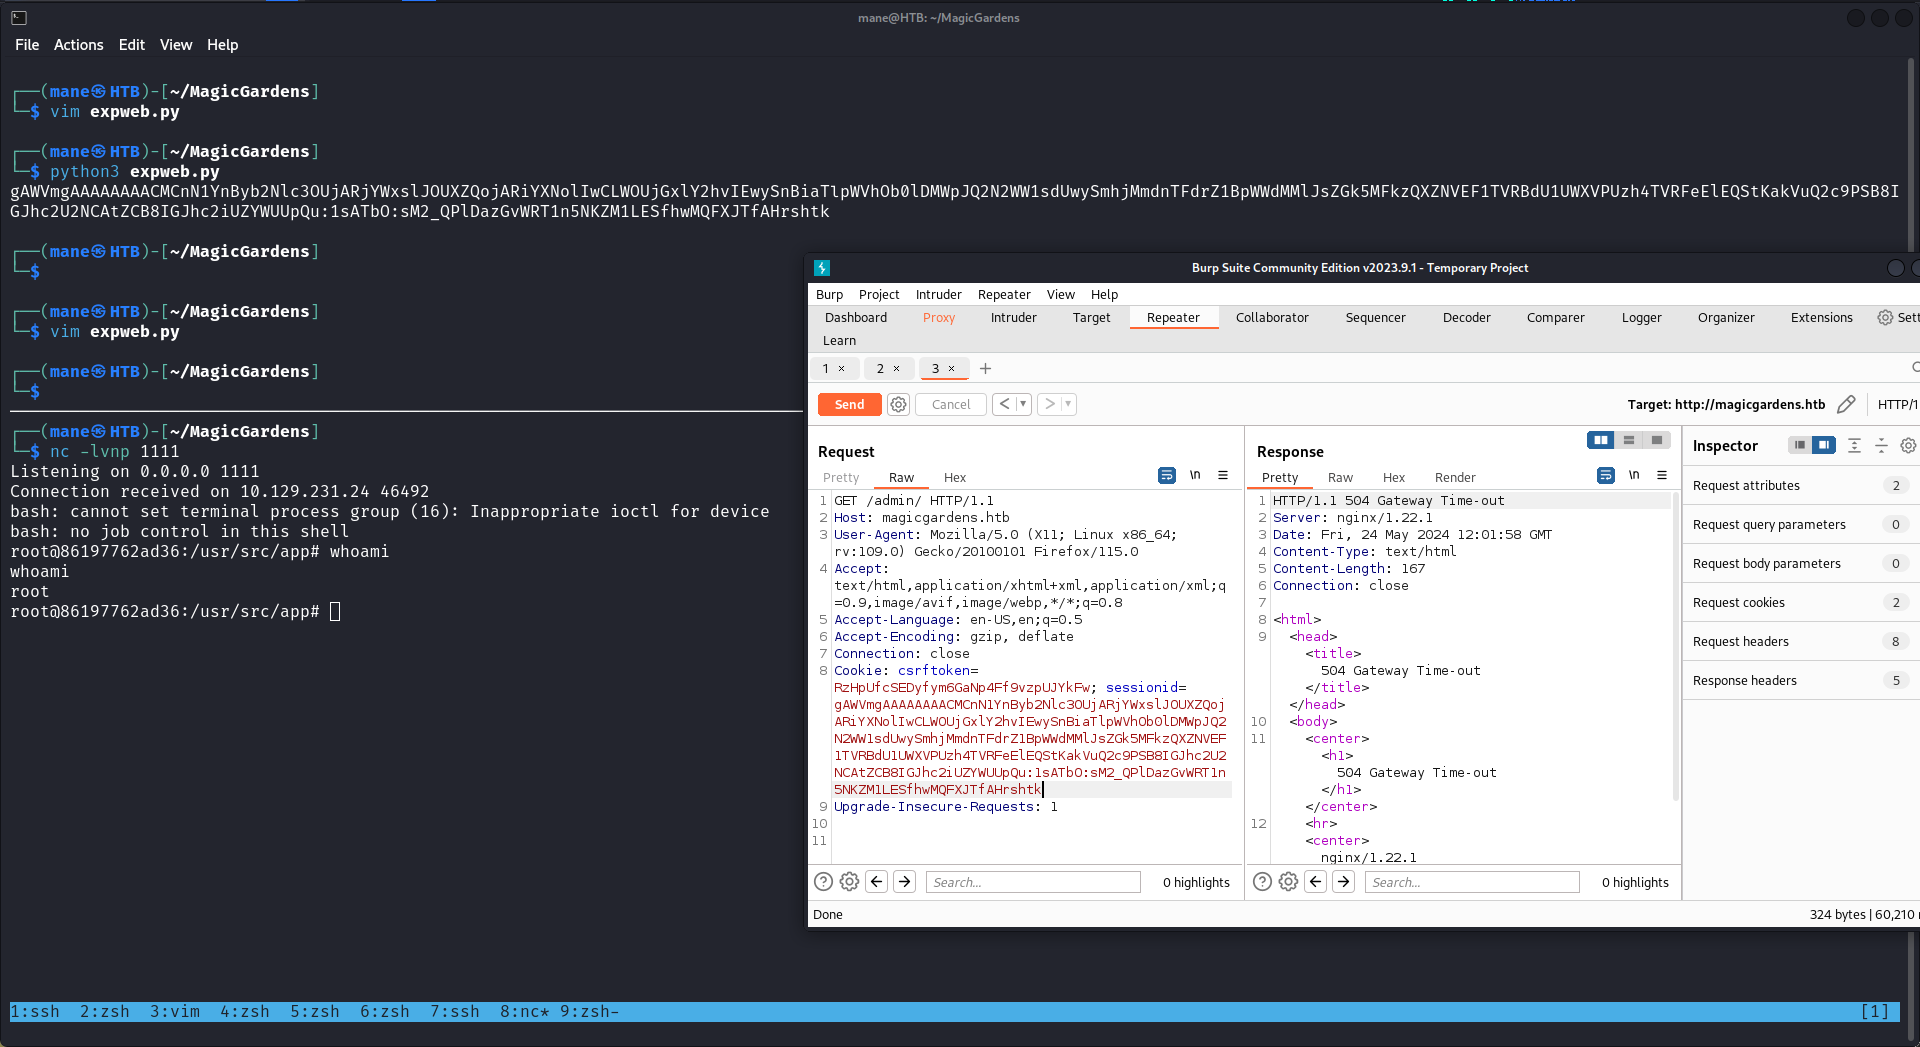The height and width of the screenshot is (1047, 1920).
Task: Select top-bottom request/response layout
Action: [x=1629, y=441]
